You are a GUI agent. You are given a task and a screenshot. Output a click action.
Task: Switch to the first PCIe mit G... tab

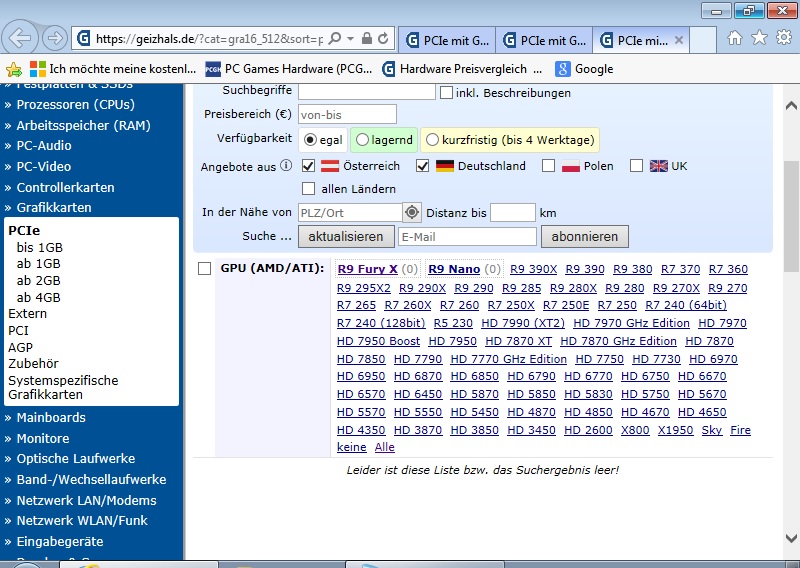pyautogui.click(x=447, y=40)
